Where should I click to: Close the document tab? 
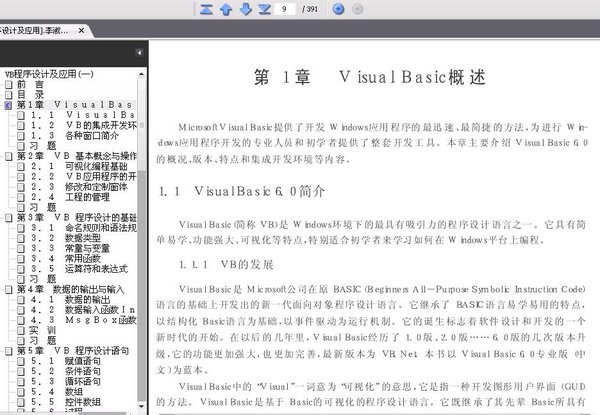81,30
